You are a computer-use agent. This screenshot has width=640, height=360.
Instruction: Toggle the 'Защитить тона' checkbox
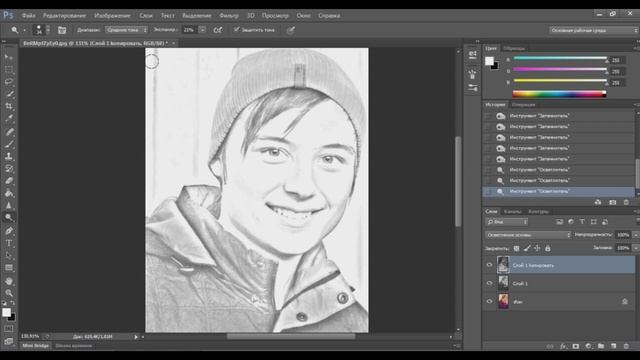click(236, 29)
